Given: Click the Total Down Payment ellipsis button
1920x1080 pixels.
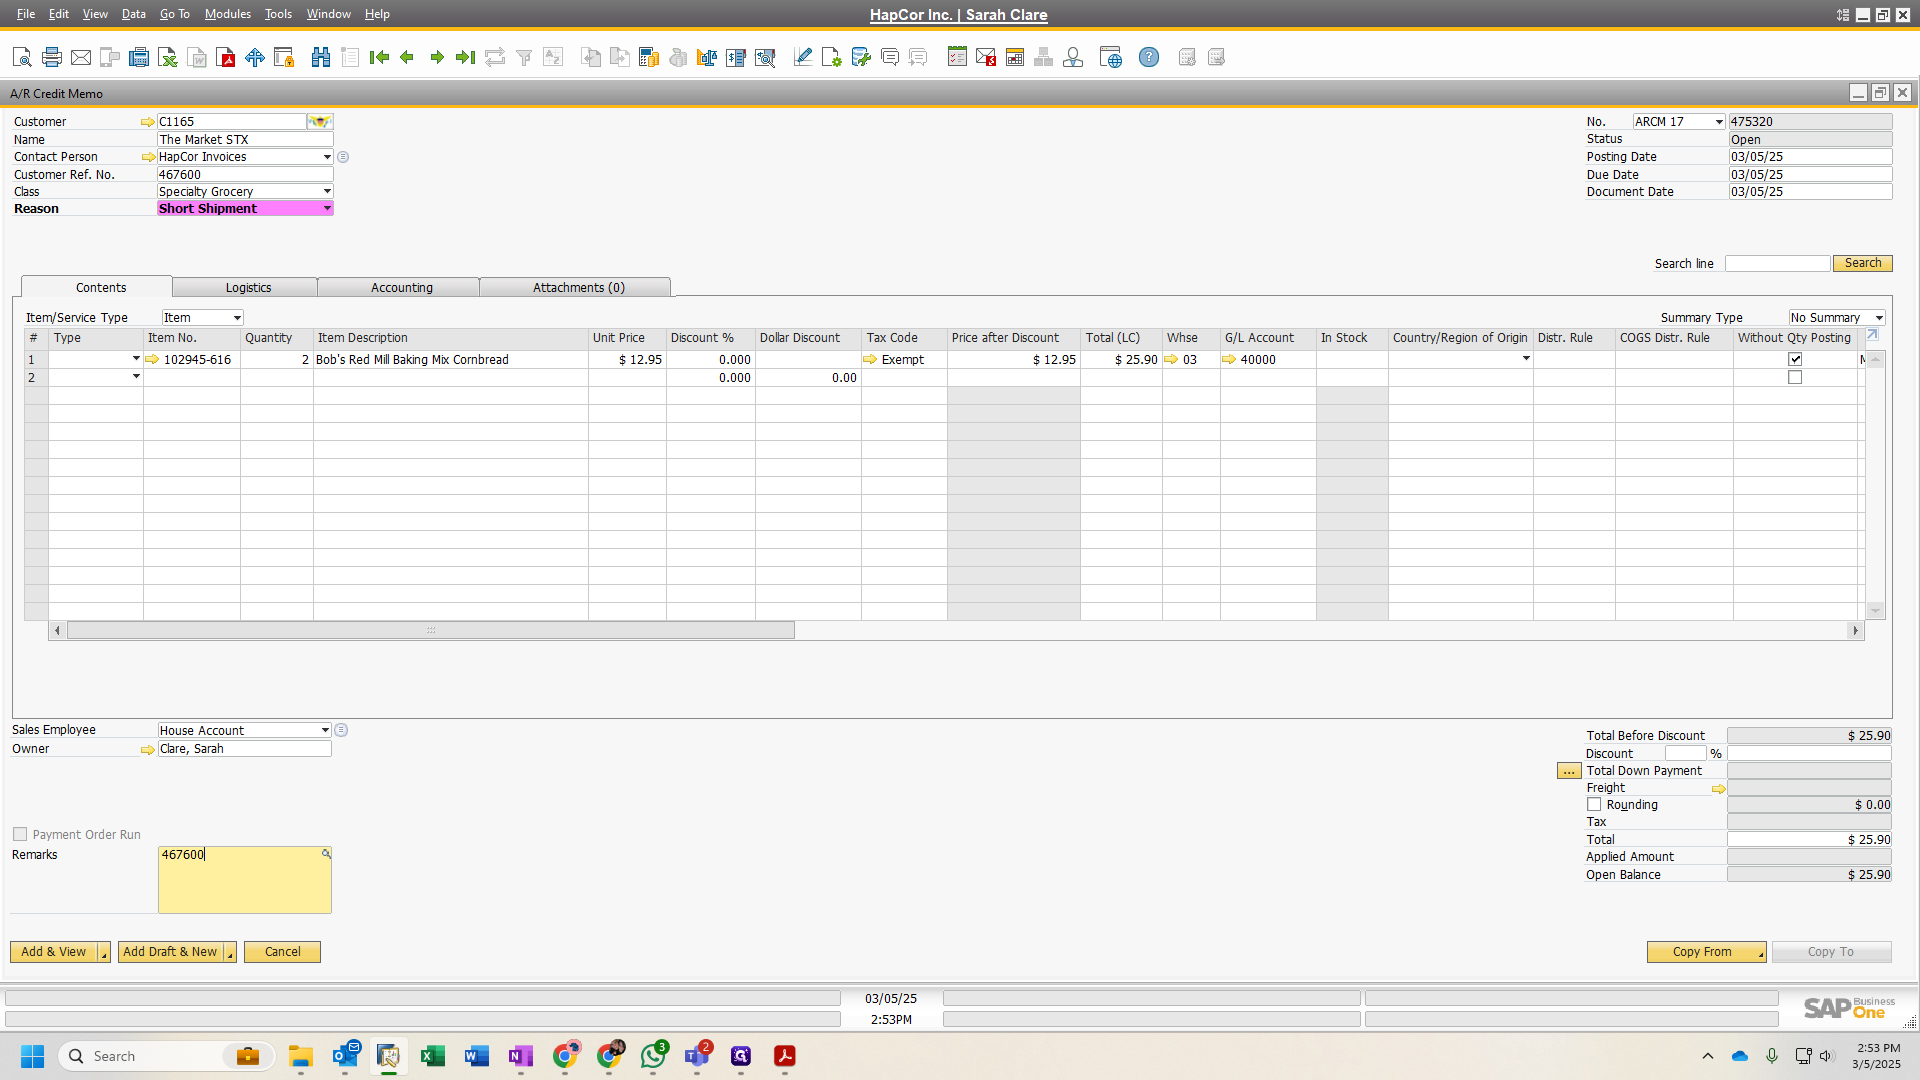Looking at the screenshot, I should pos(1569,771).
